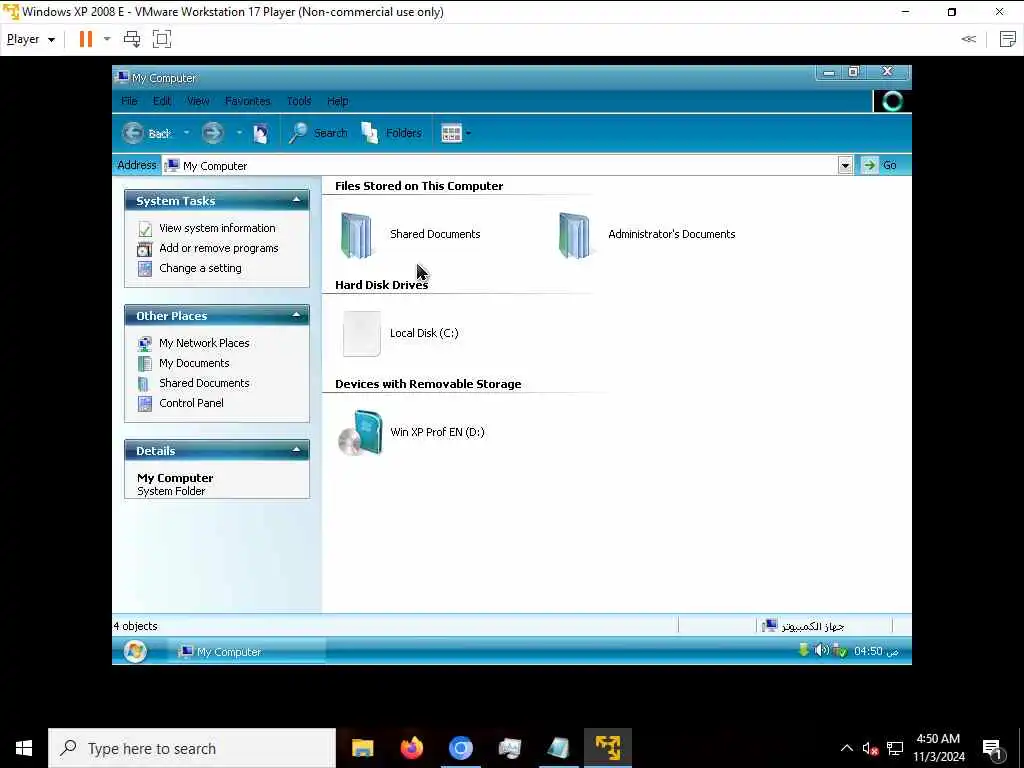This screenshot has width=1024, height=768.
Task: Click the Views toolbar icon
Action: coord(451,133)
